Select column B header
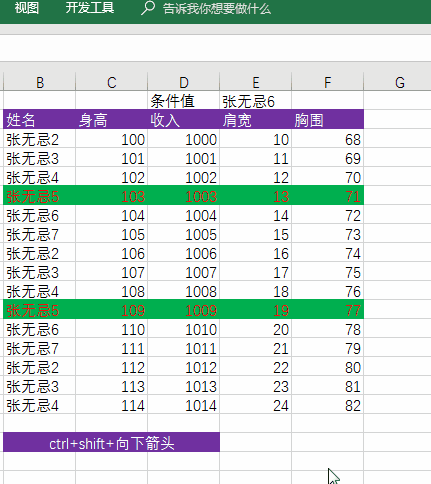The width and height of the screenshot is (431, 484). pos(40,82)
